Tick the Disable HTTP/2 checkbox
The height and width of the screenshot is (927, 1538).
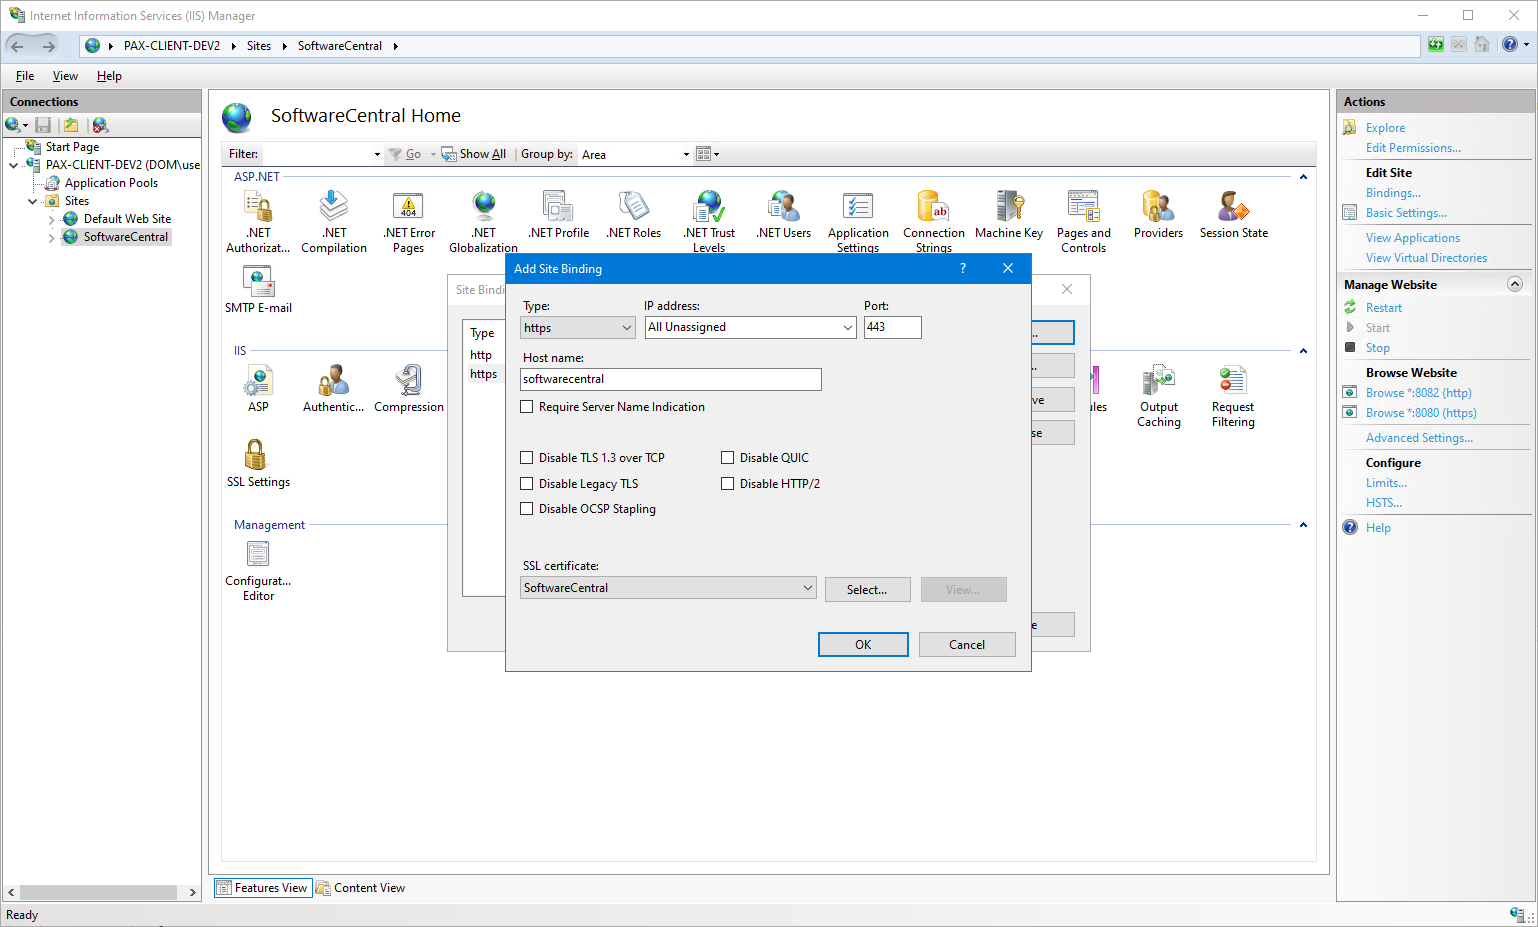(728, 484)
